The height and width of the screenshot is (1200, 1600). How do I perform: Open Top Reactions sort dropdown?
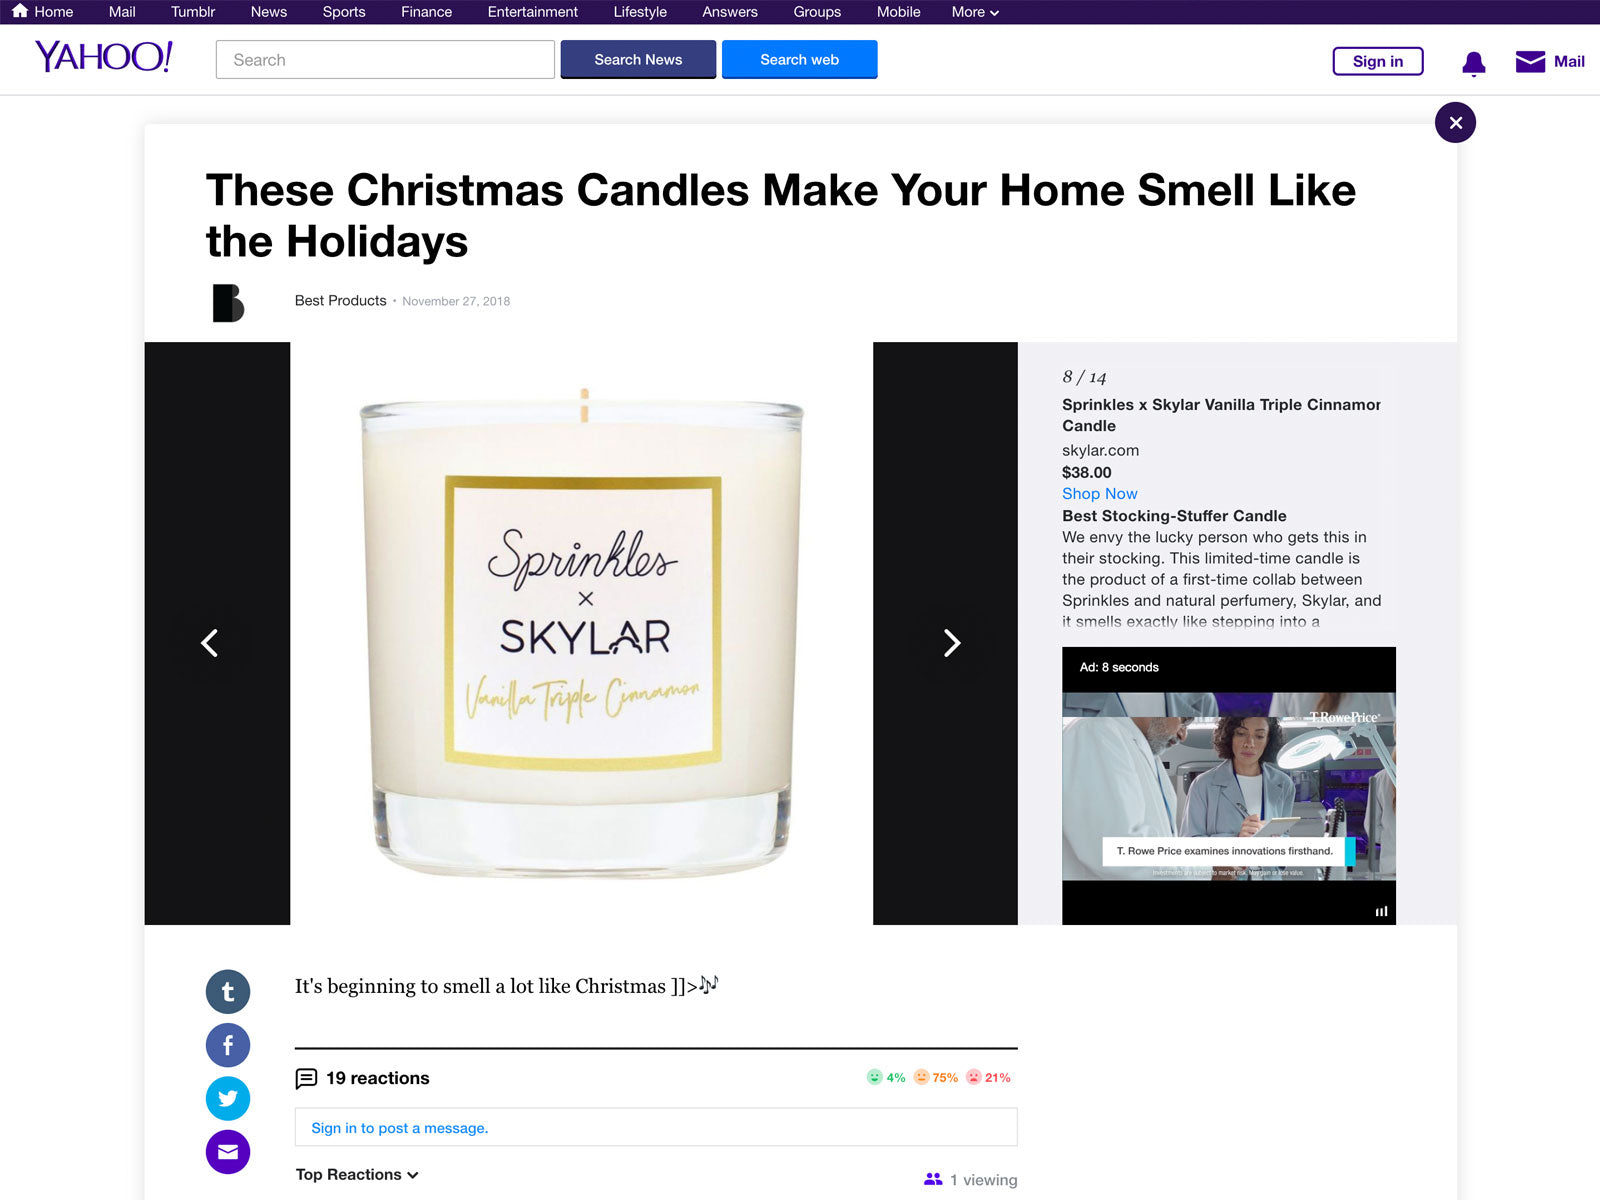pos(357,1174)
